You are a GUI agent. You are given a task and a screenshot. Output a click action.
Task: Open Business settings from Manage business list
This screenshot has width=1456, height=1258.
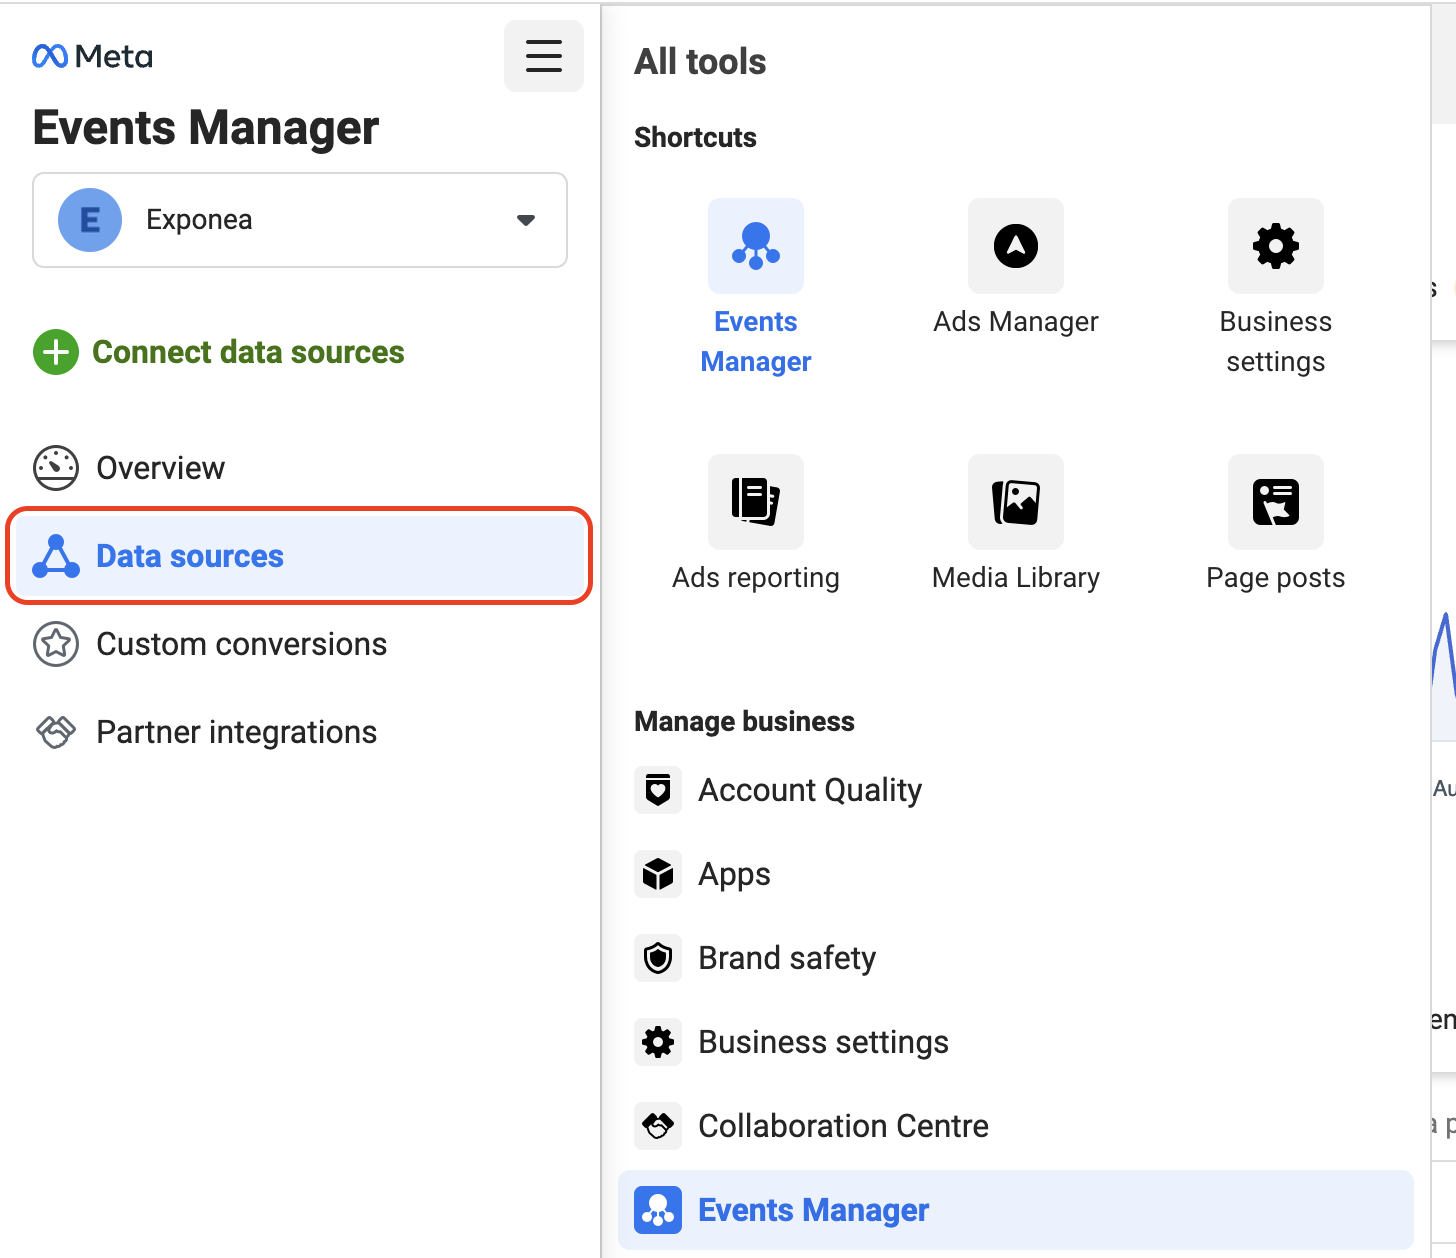(x=823, y=1042)
